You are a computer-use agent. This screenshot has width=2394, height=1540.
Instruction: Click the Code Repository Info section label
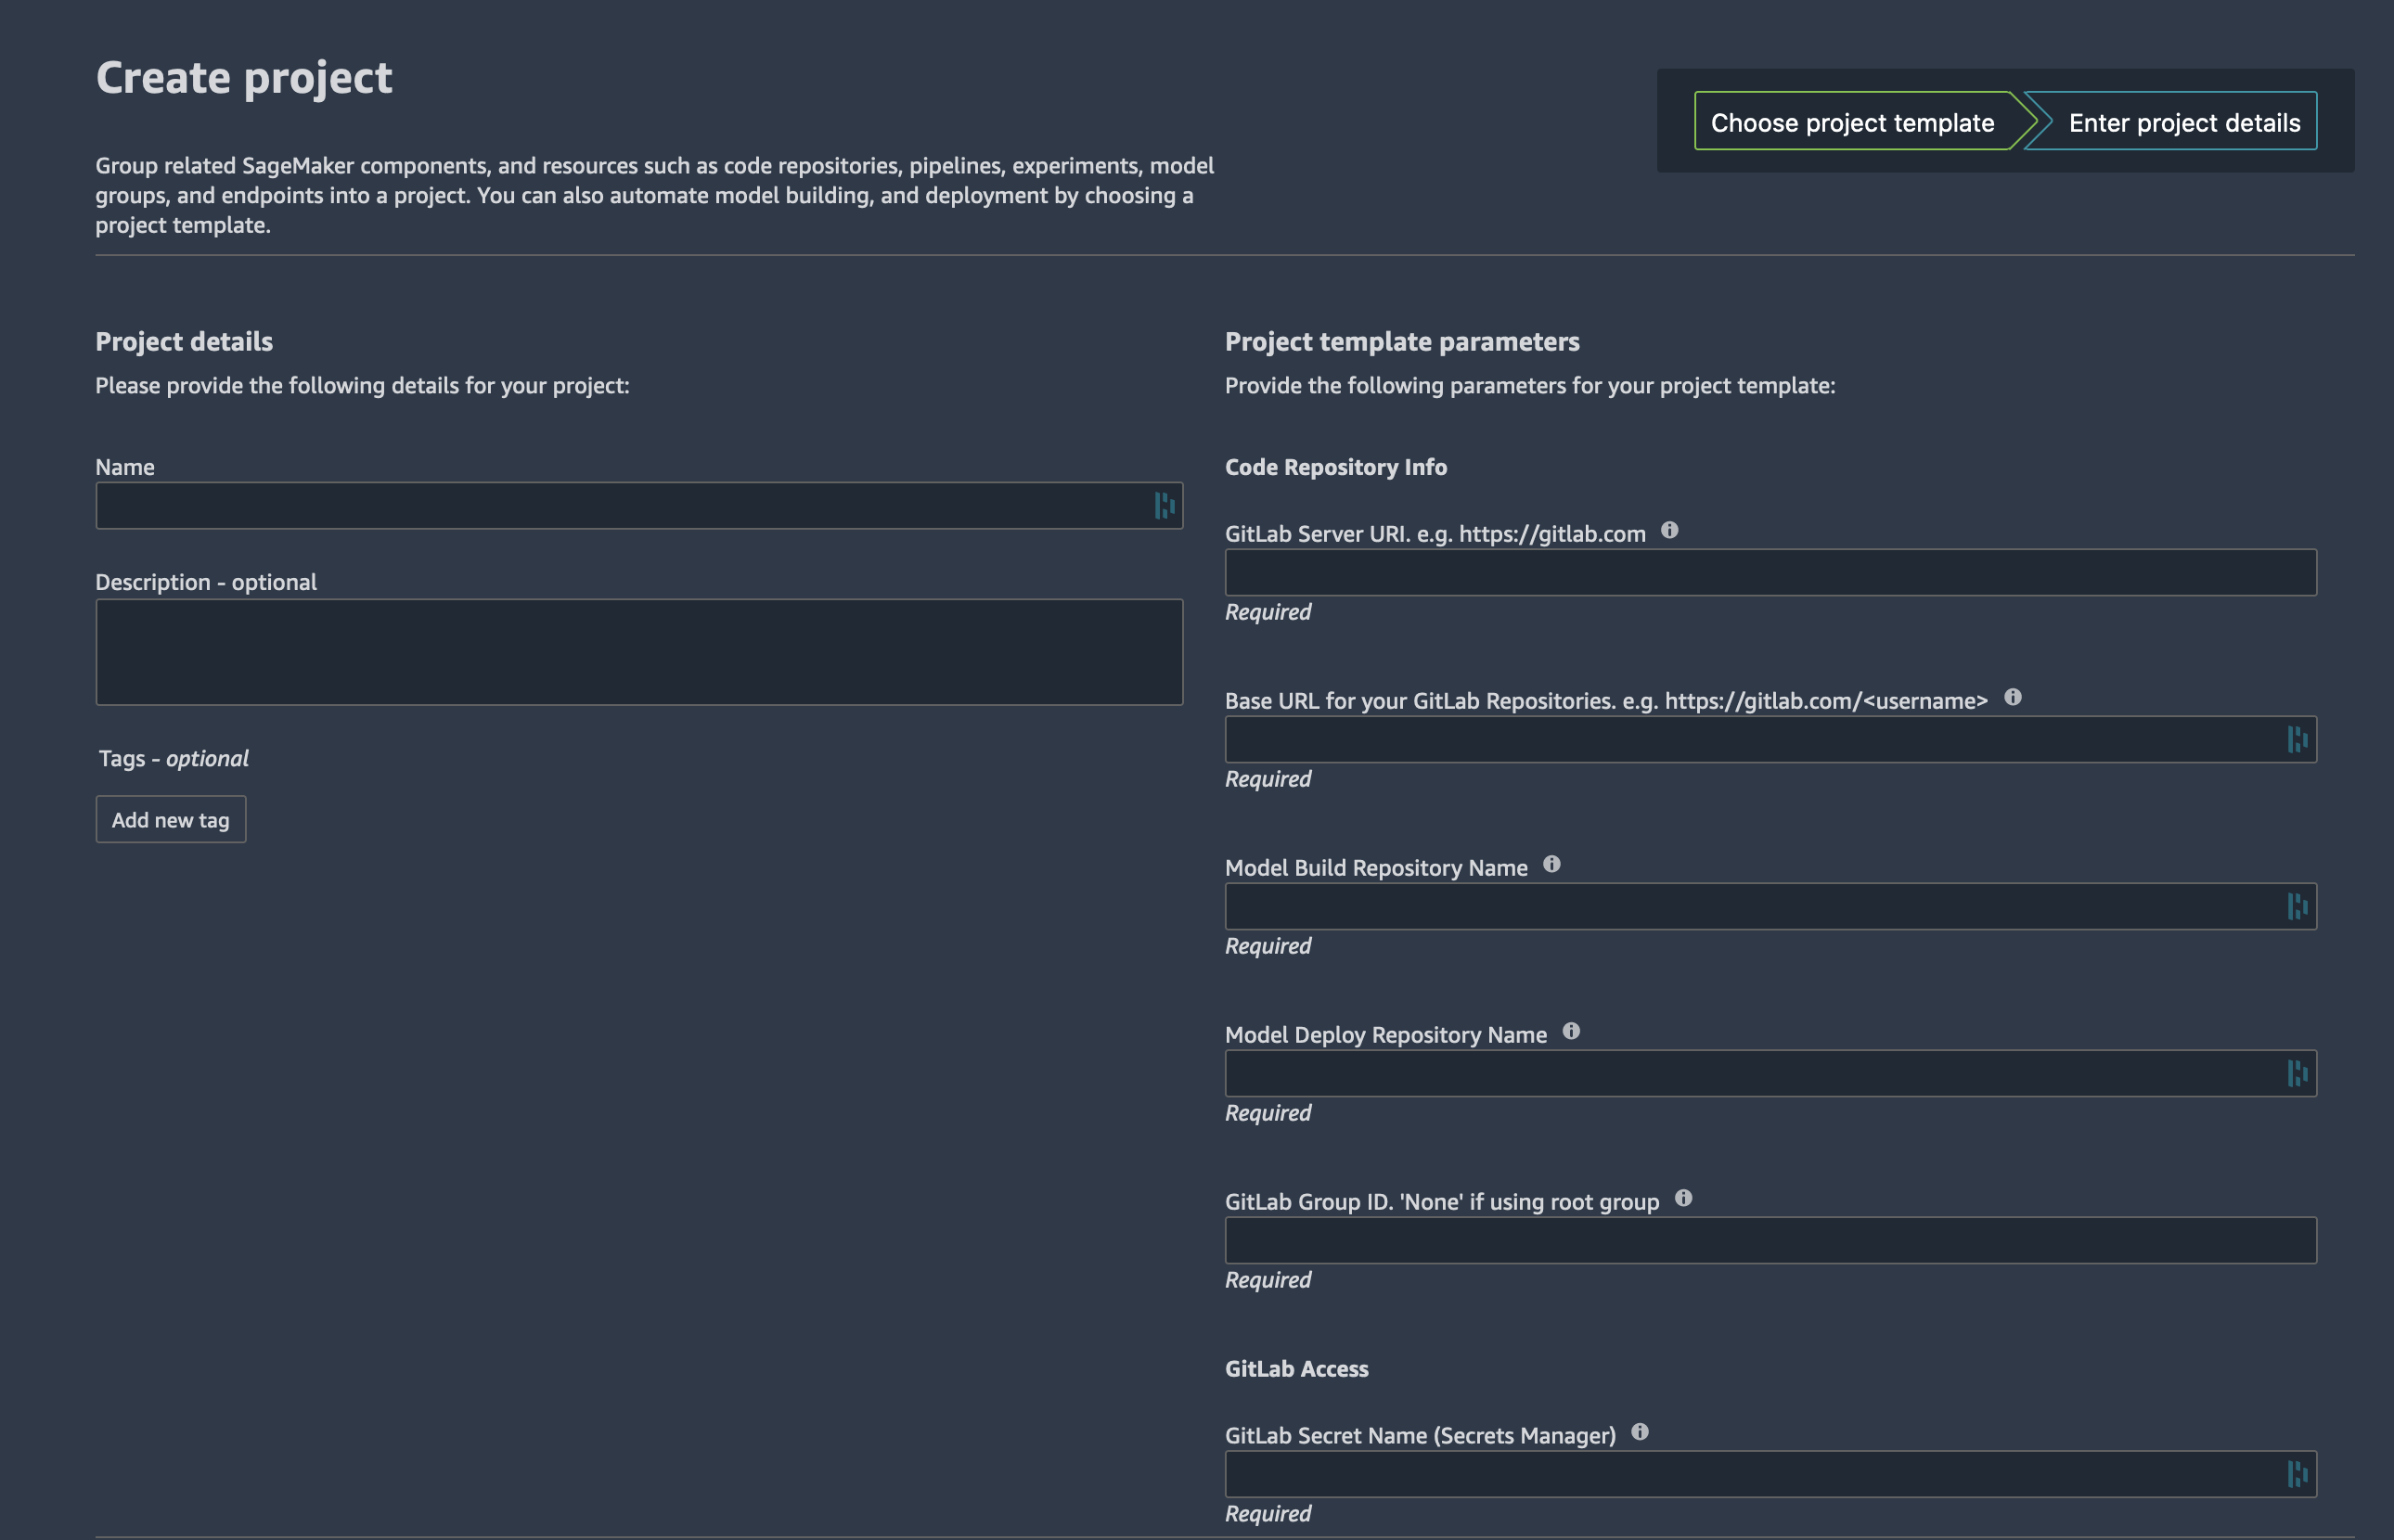1336,467
